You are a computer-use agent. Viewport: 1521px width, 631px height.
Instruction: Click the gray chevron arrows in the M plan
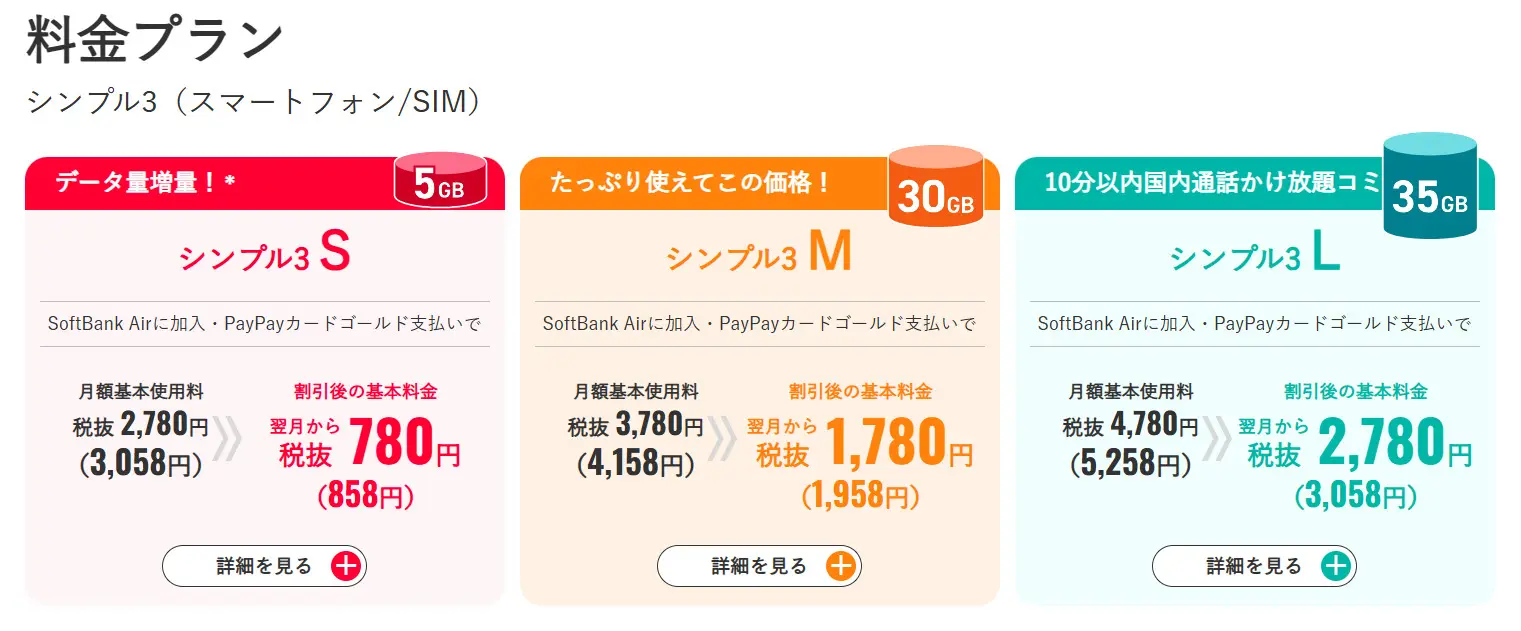pyautogui.click(x=722, y=441)
